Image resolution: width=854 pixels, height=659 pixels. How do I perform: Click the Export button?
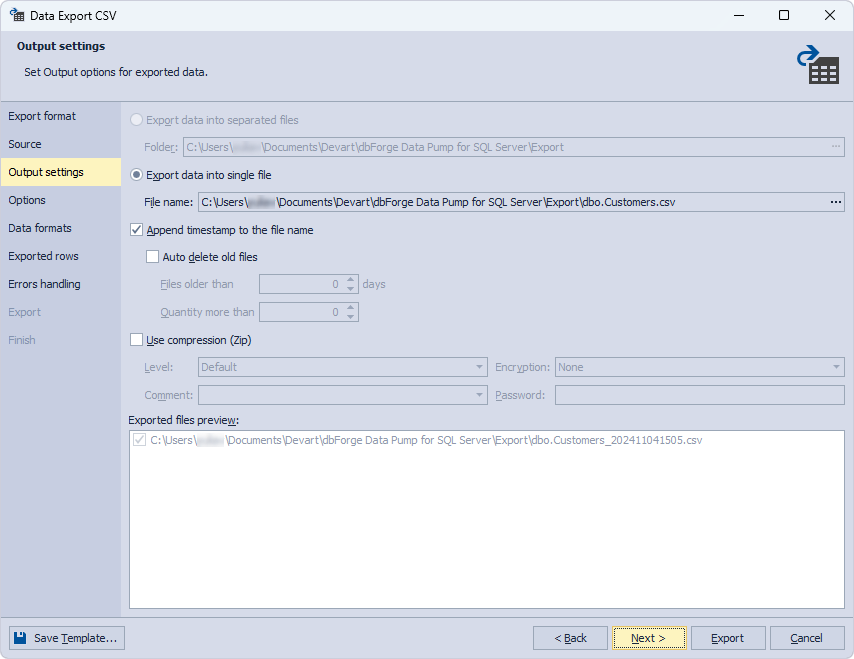728,638
